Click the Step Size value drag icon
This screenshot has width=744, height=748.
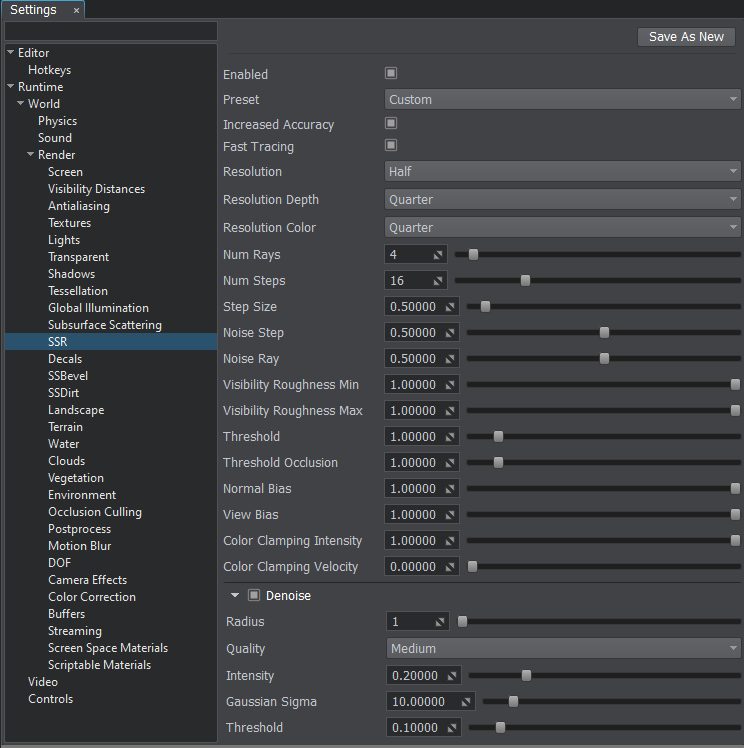[x=450, y=307]
